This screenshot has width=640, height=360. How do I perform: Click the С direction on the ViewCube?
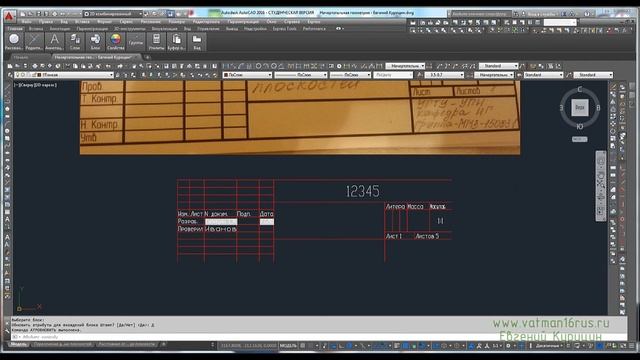click(x=580, y=89)
